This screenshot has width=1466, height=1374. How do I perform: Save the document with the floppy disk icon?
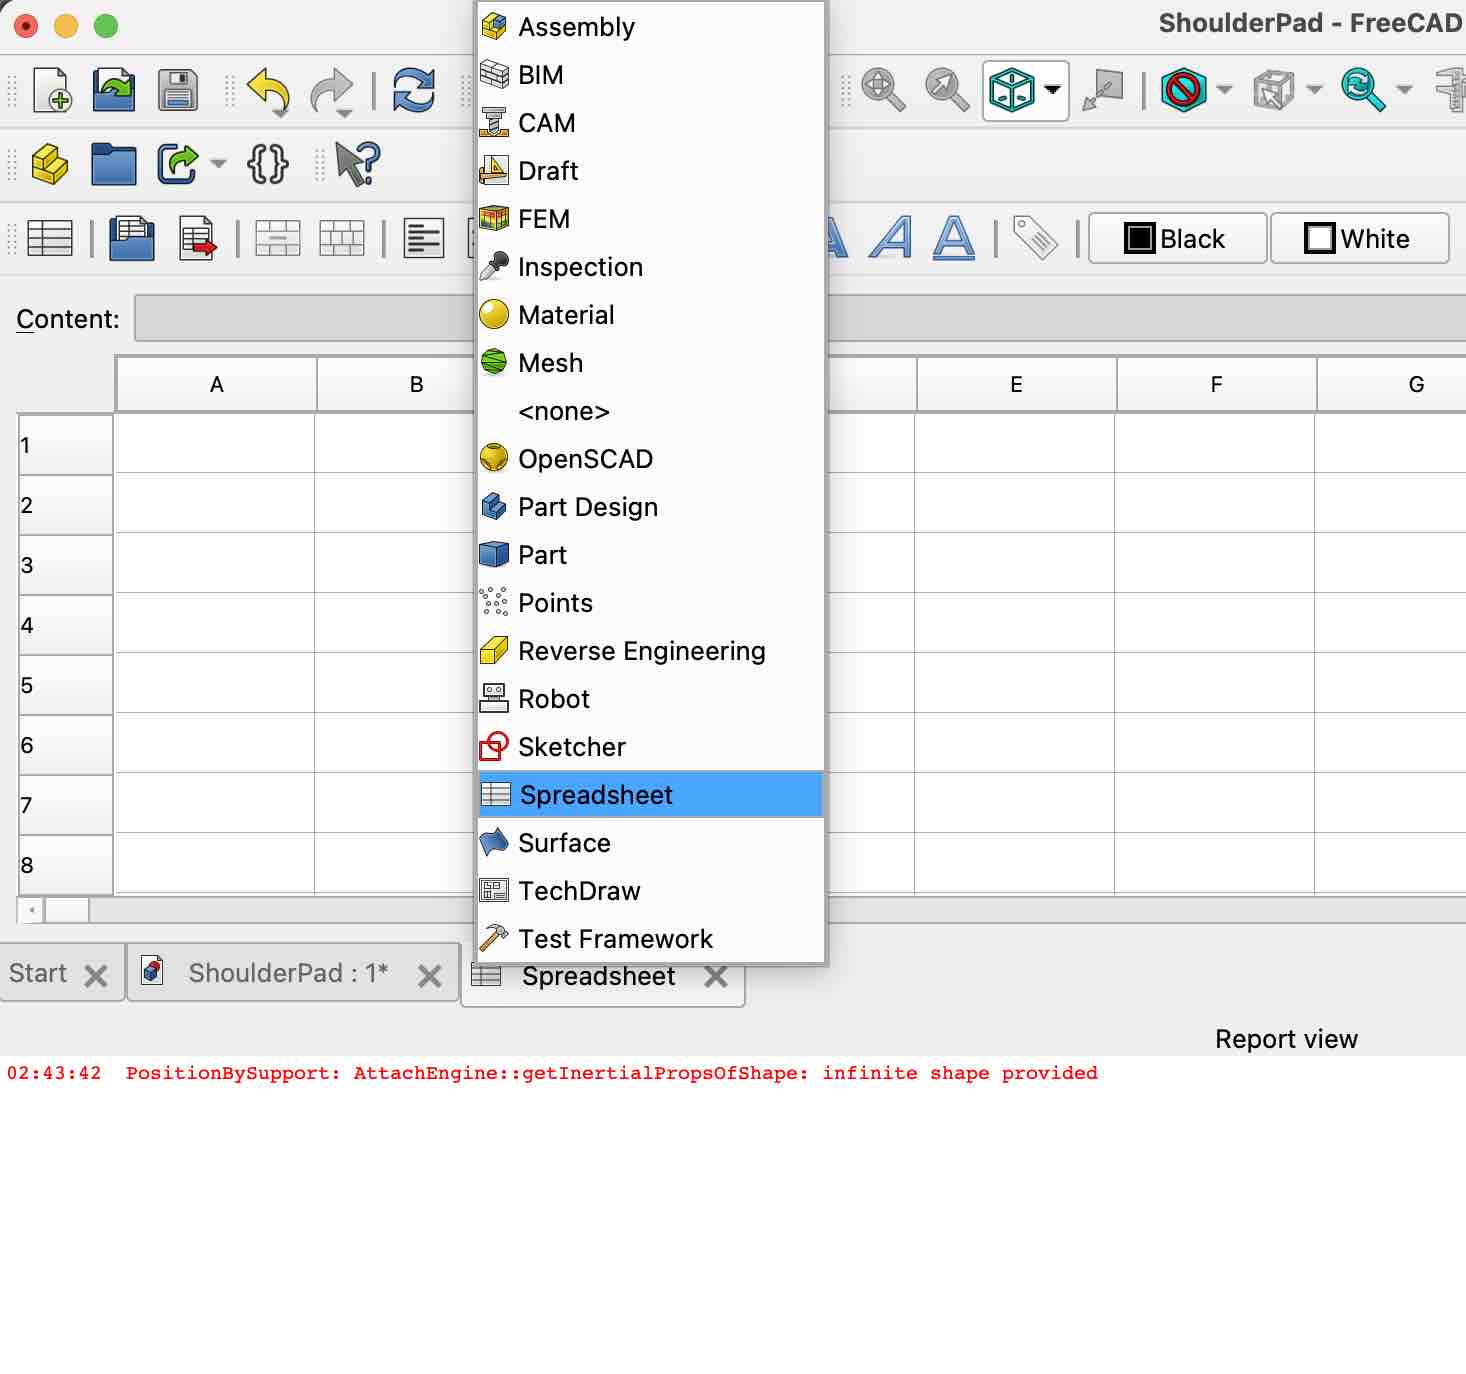click(x=177, y=90)
